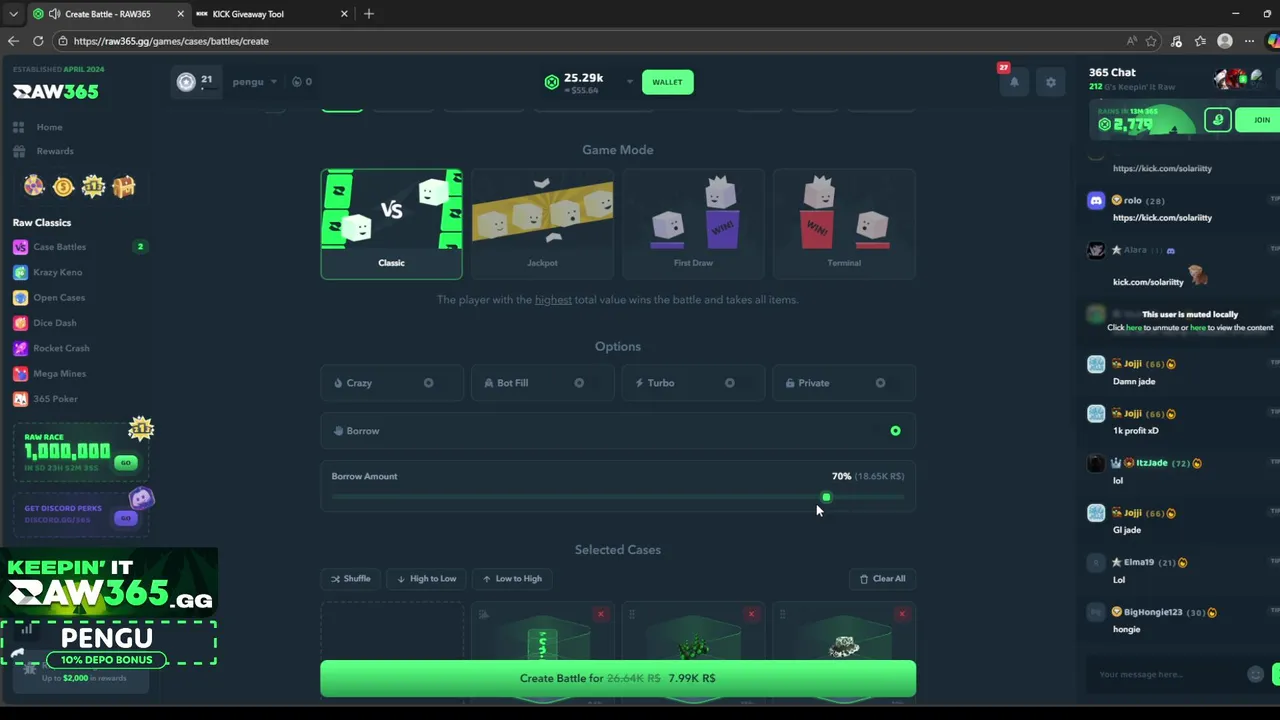Select Jackpot game mode
The image size is (1280, 720).
click(542, 223)
